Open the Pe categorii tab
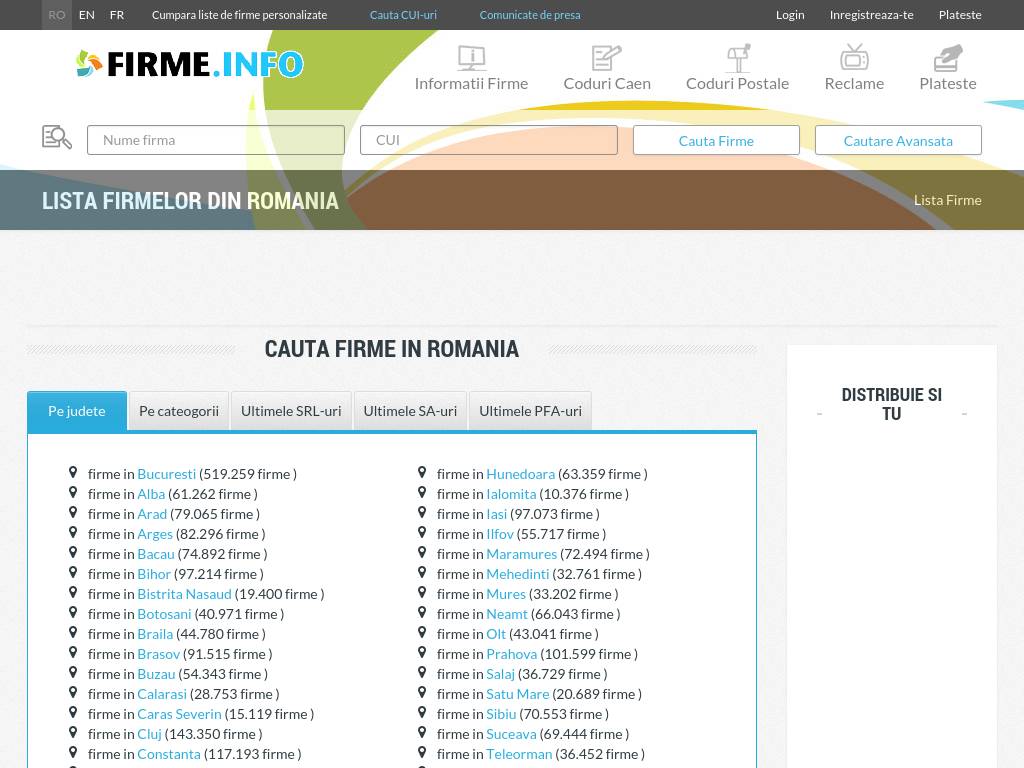 point(179,411)
